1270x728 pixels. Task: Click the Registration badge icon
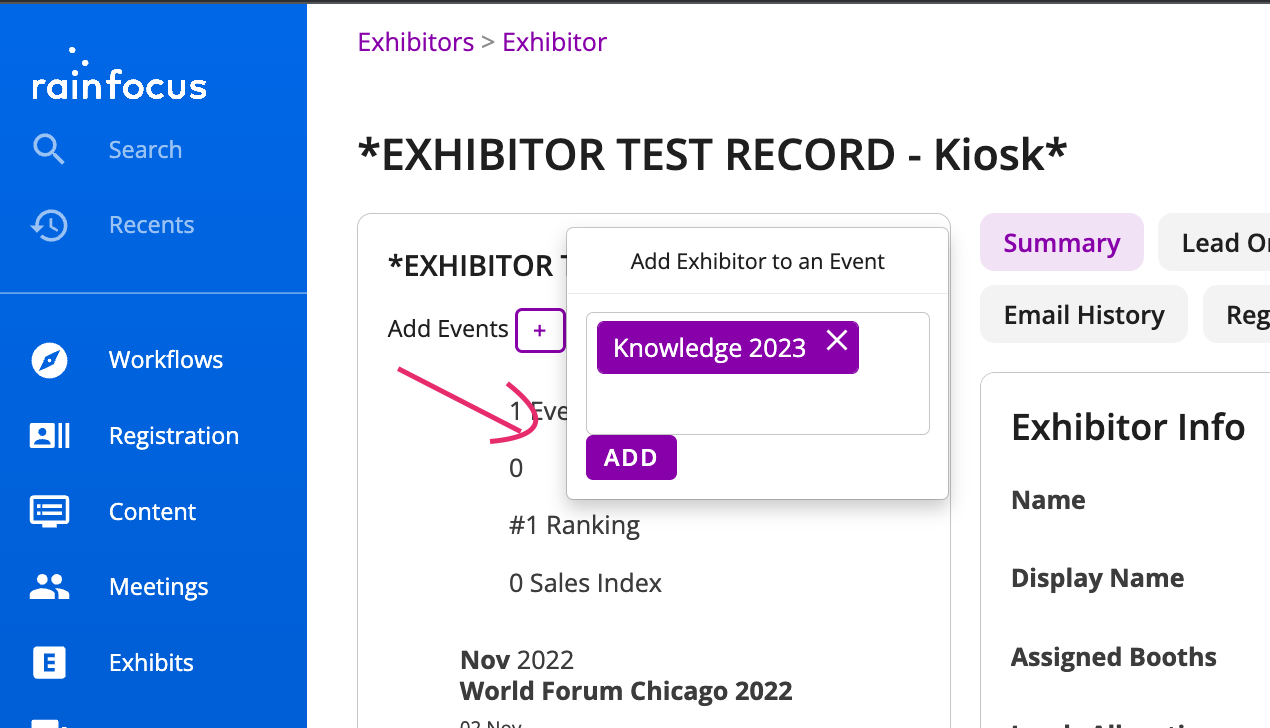point(49,436)
